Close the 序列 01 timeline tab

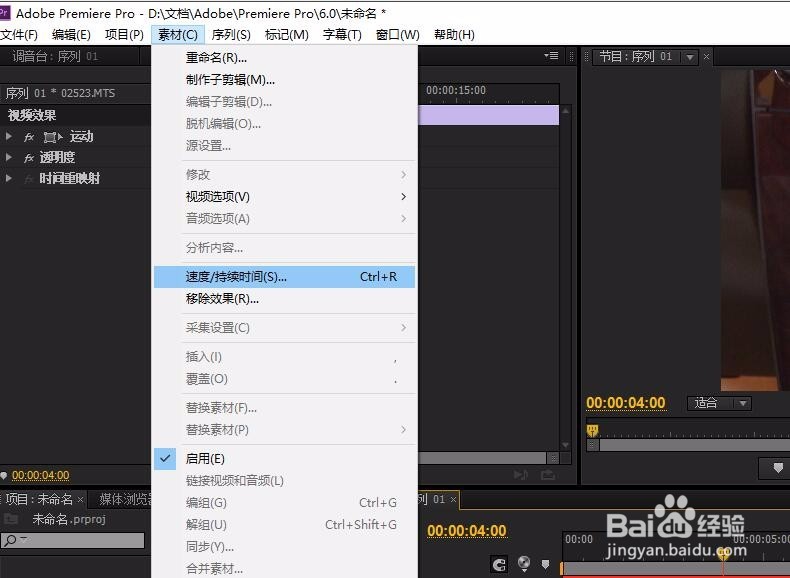click(453, 499)
